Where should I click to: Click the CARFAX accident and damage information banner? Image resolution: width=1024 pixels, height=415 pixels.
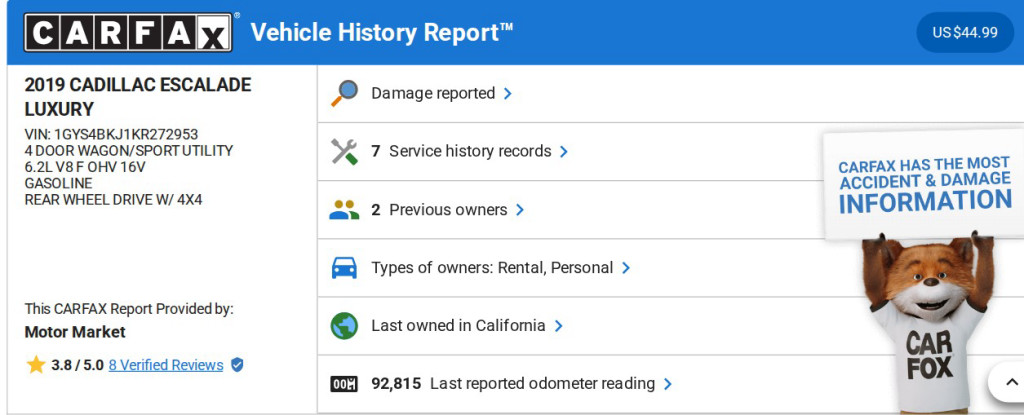tap(924, 185)
